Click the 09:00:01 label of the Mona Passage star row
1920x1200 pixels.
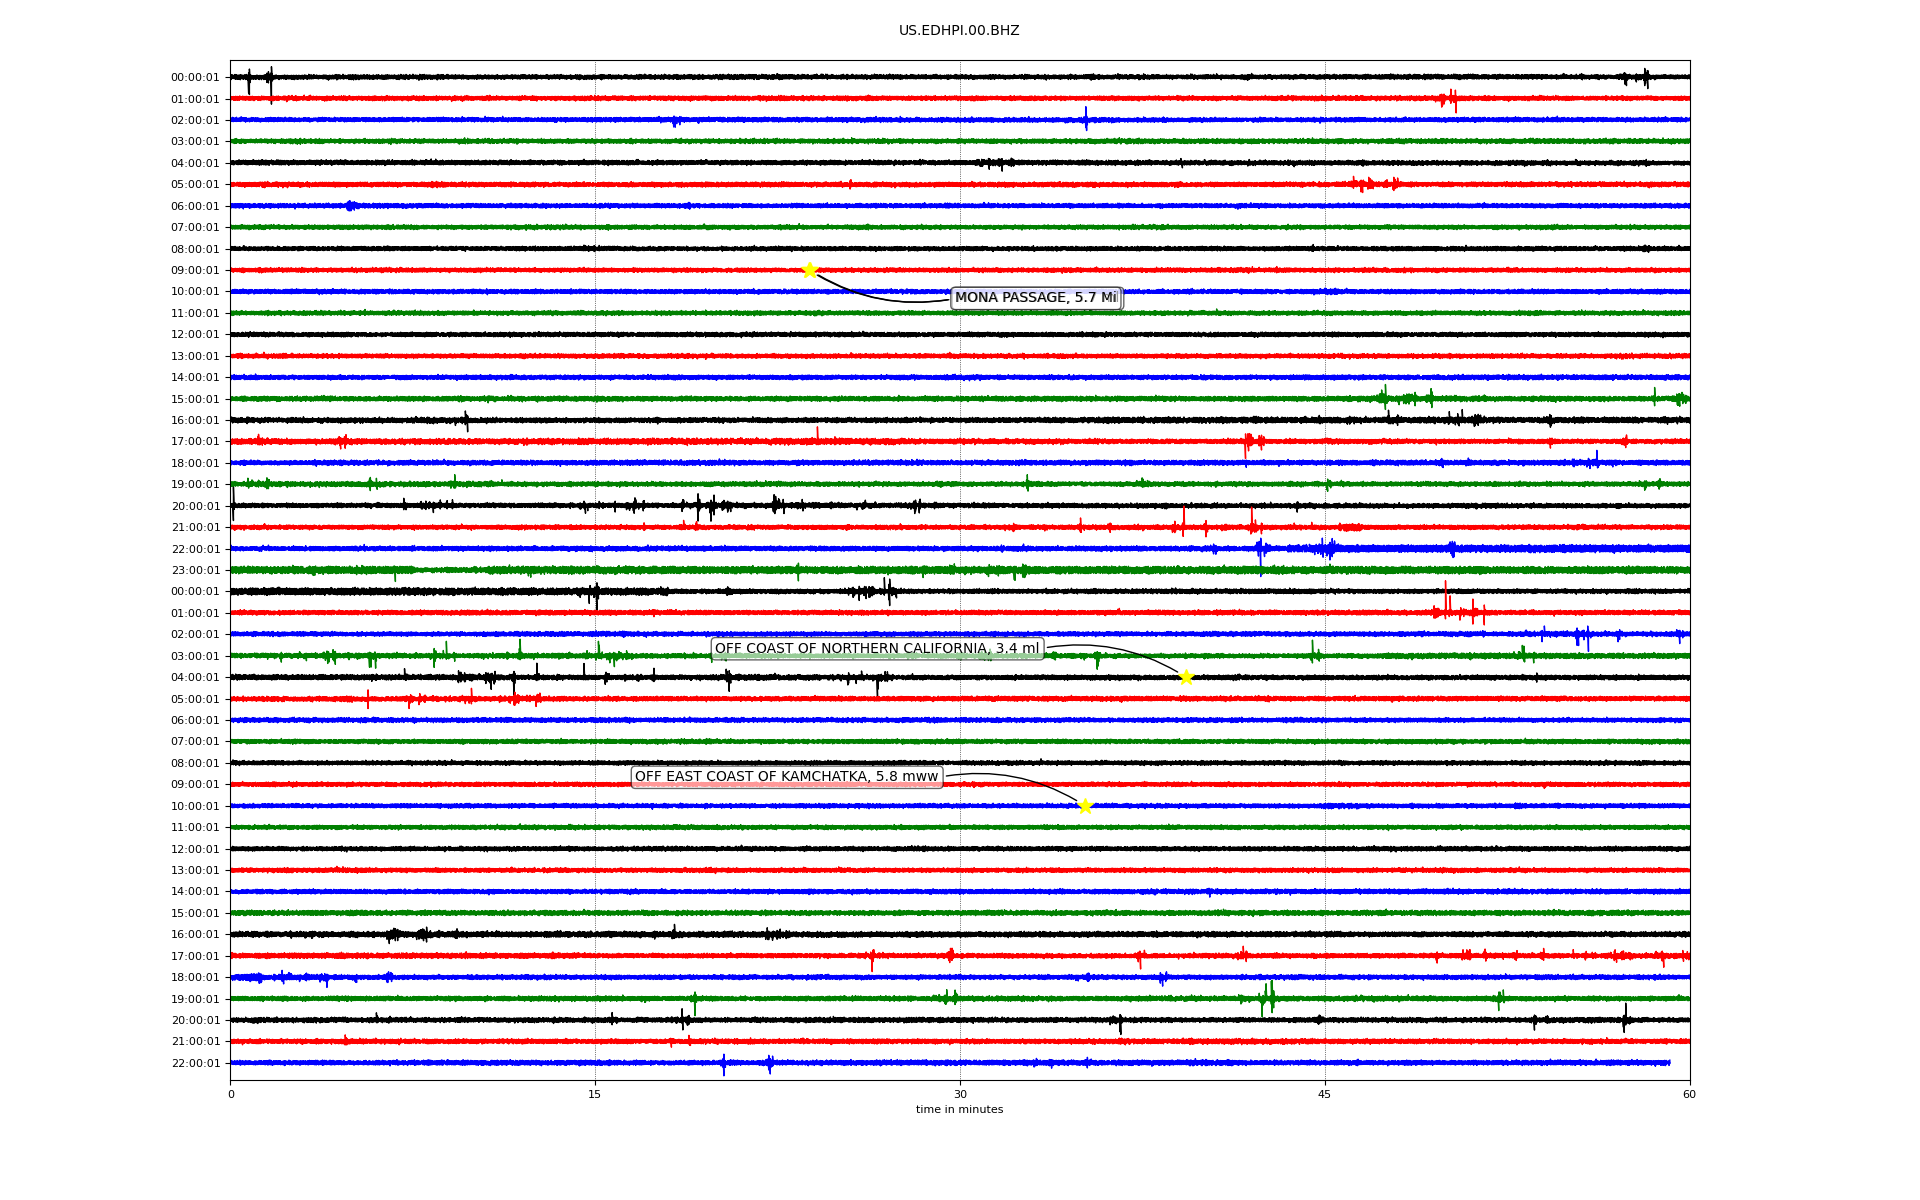pyautogui.click(x=195, y=271)
